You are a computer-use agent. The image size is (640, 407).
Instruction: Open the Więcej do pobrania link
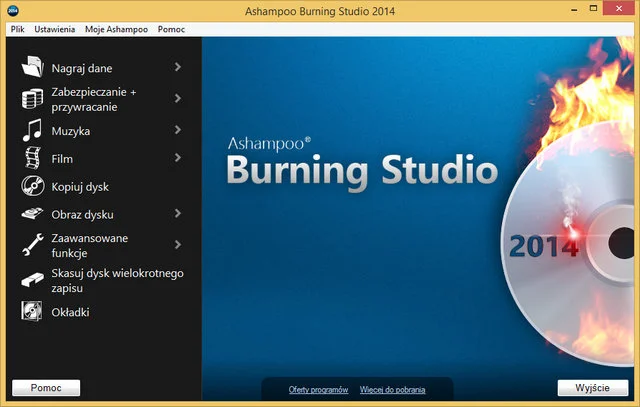[x=392, y=389]
